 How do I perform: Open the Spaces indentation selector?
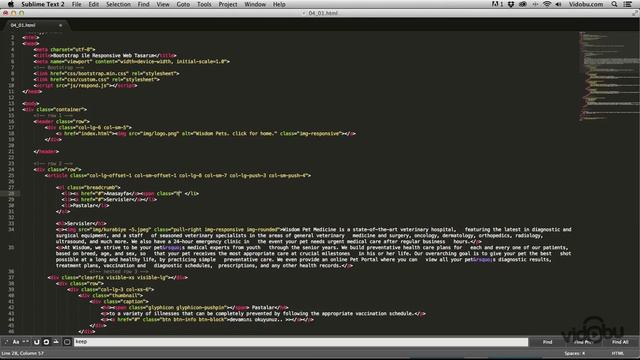[575, 353]
